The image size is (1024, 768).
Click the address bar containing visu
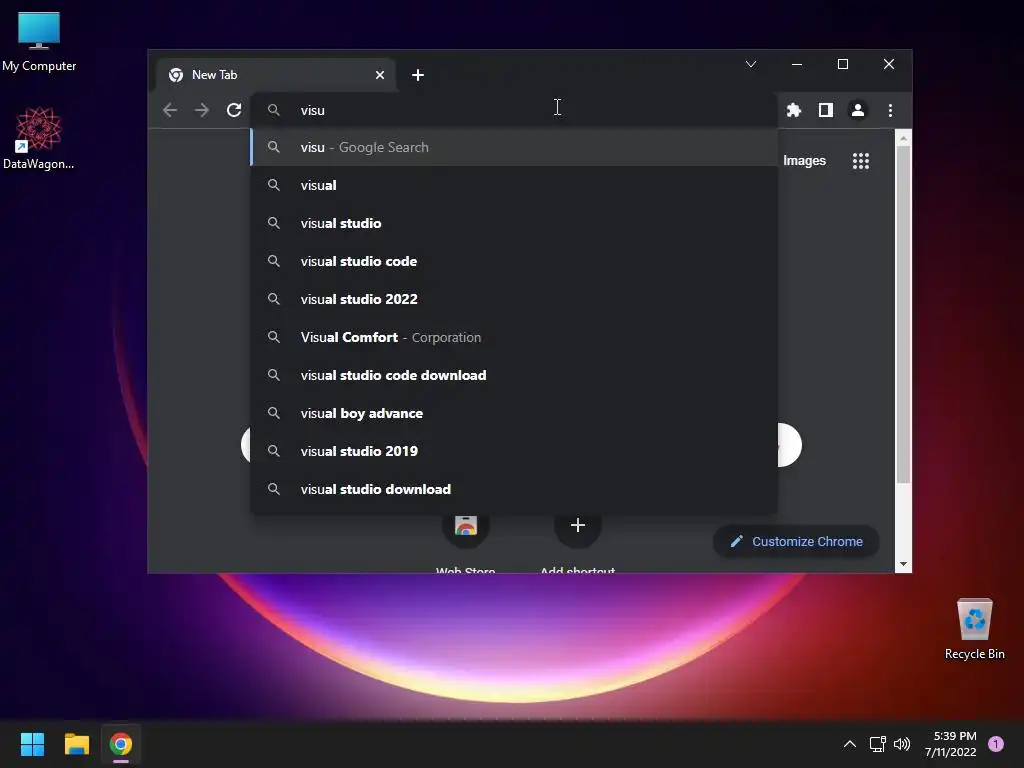click(513, 110)
